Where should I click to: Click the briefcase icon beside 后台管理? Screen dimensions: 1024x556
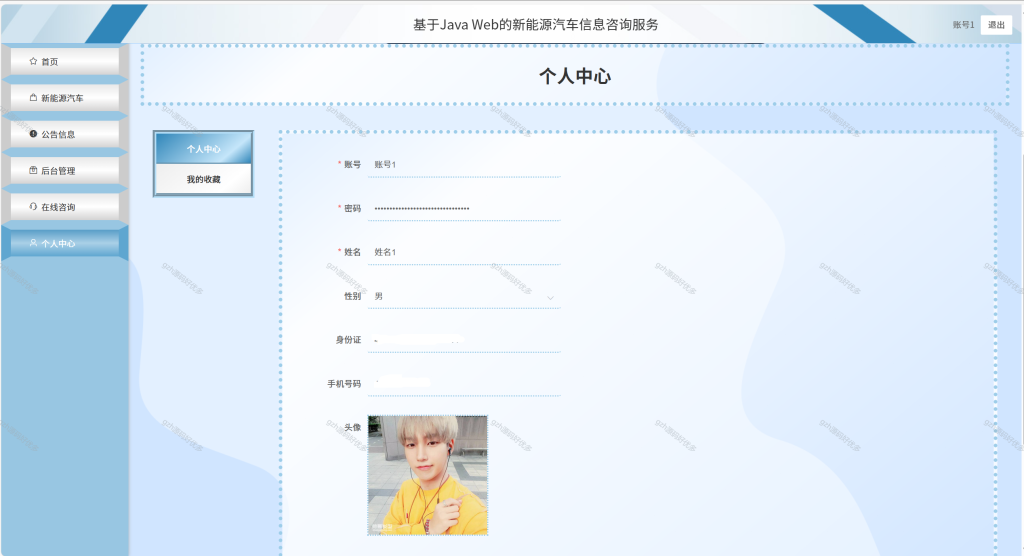point(33,170)
